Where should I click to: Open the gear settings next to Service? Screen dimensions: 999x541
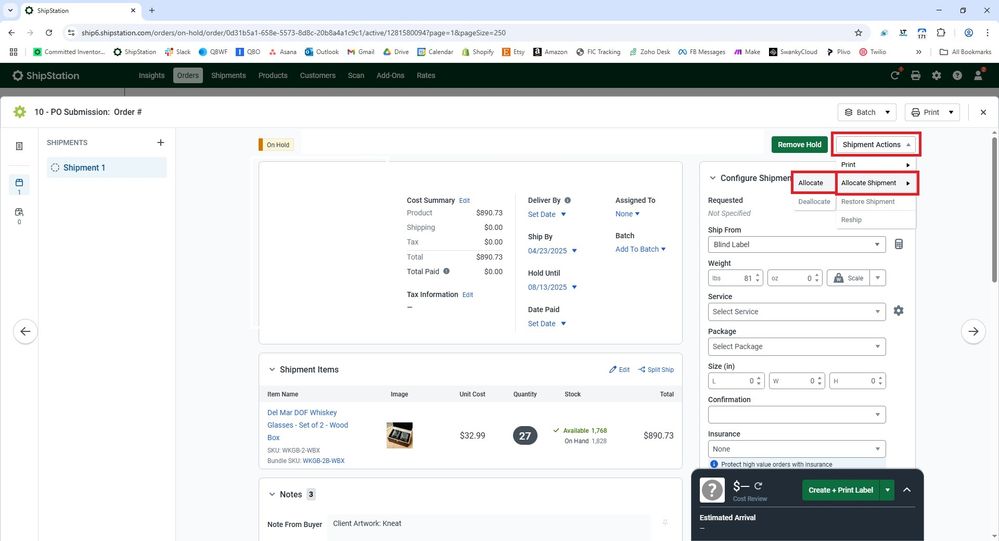[x=898, y=311]
